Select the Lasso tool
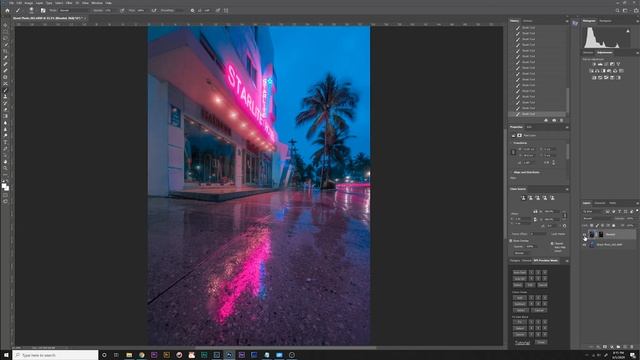 coord(5,38)
